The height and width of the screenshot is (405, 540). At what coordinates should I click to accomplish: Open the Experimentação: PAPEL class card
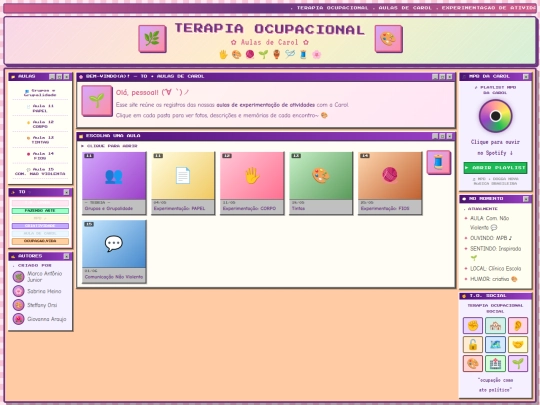pos(183,183)
